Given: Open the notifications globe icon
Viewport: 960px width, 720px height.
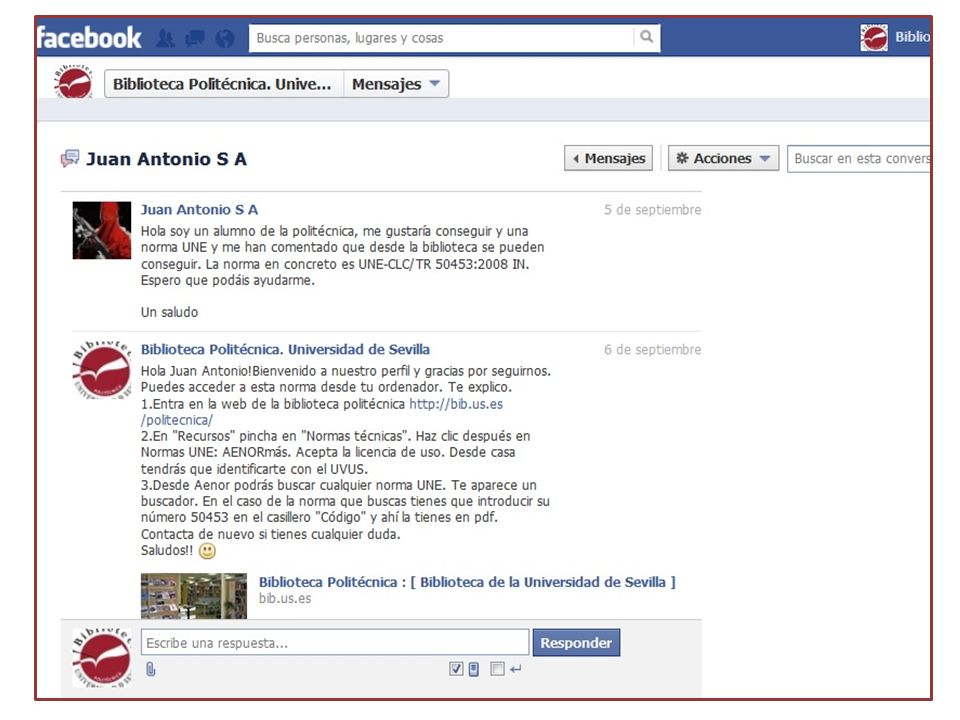Looking at the screenshot, I should 225,39.
